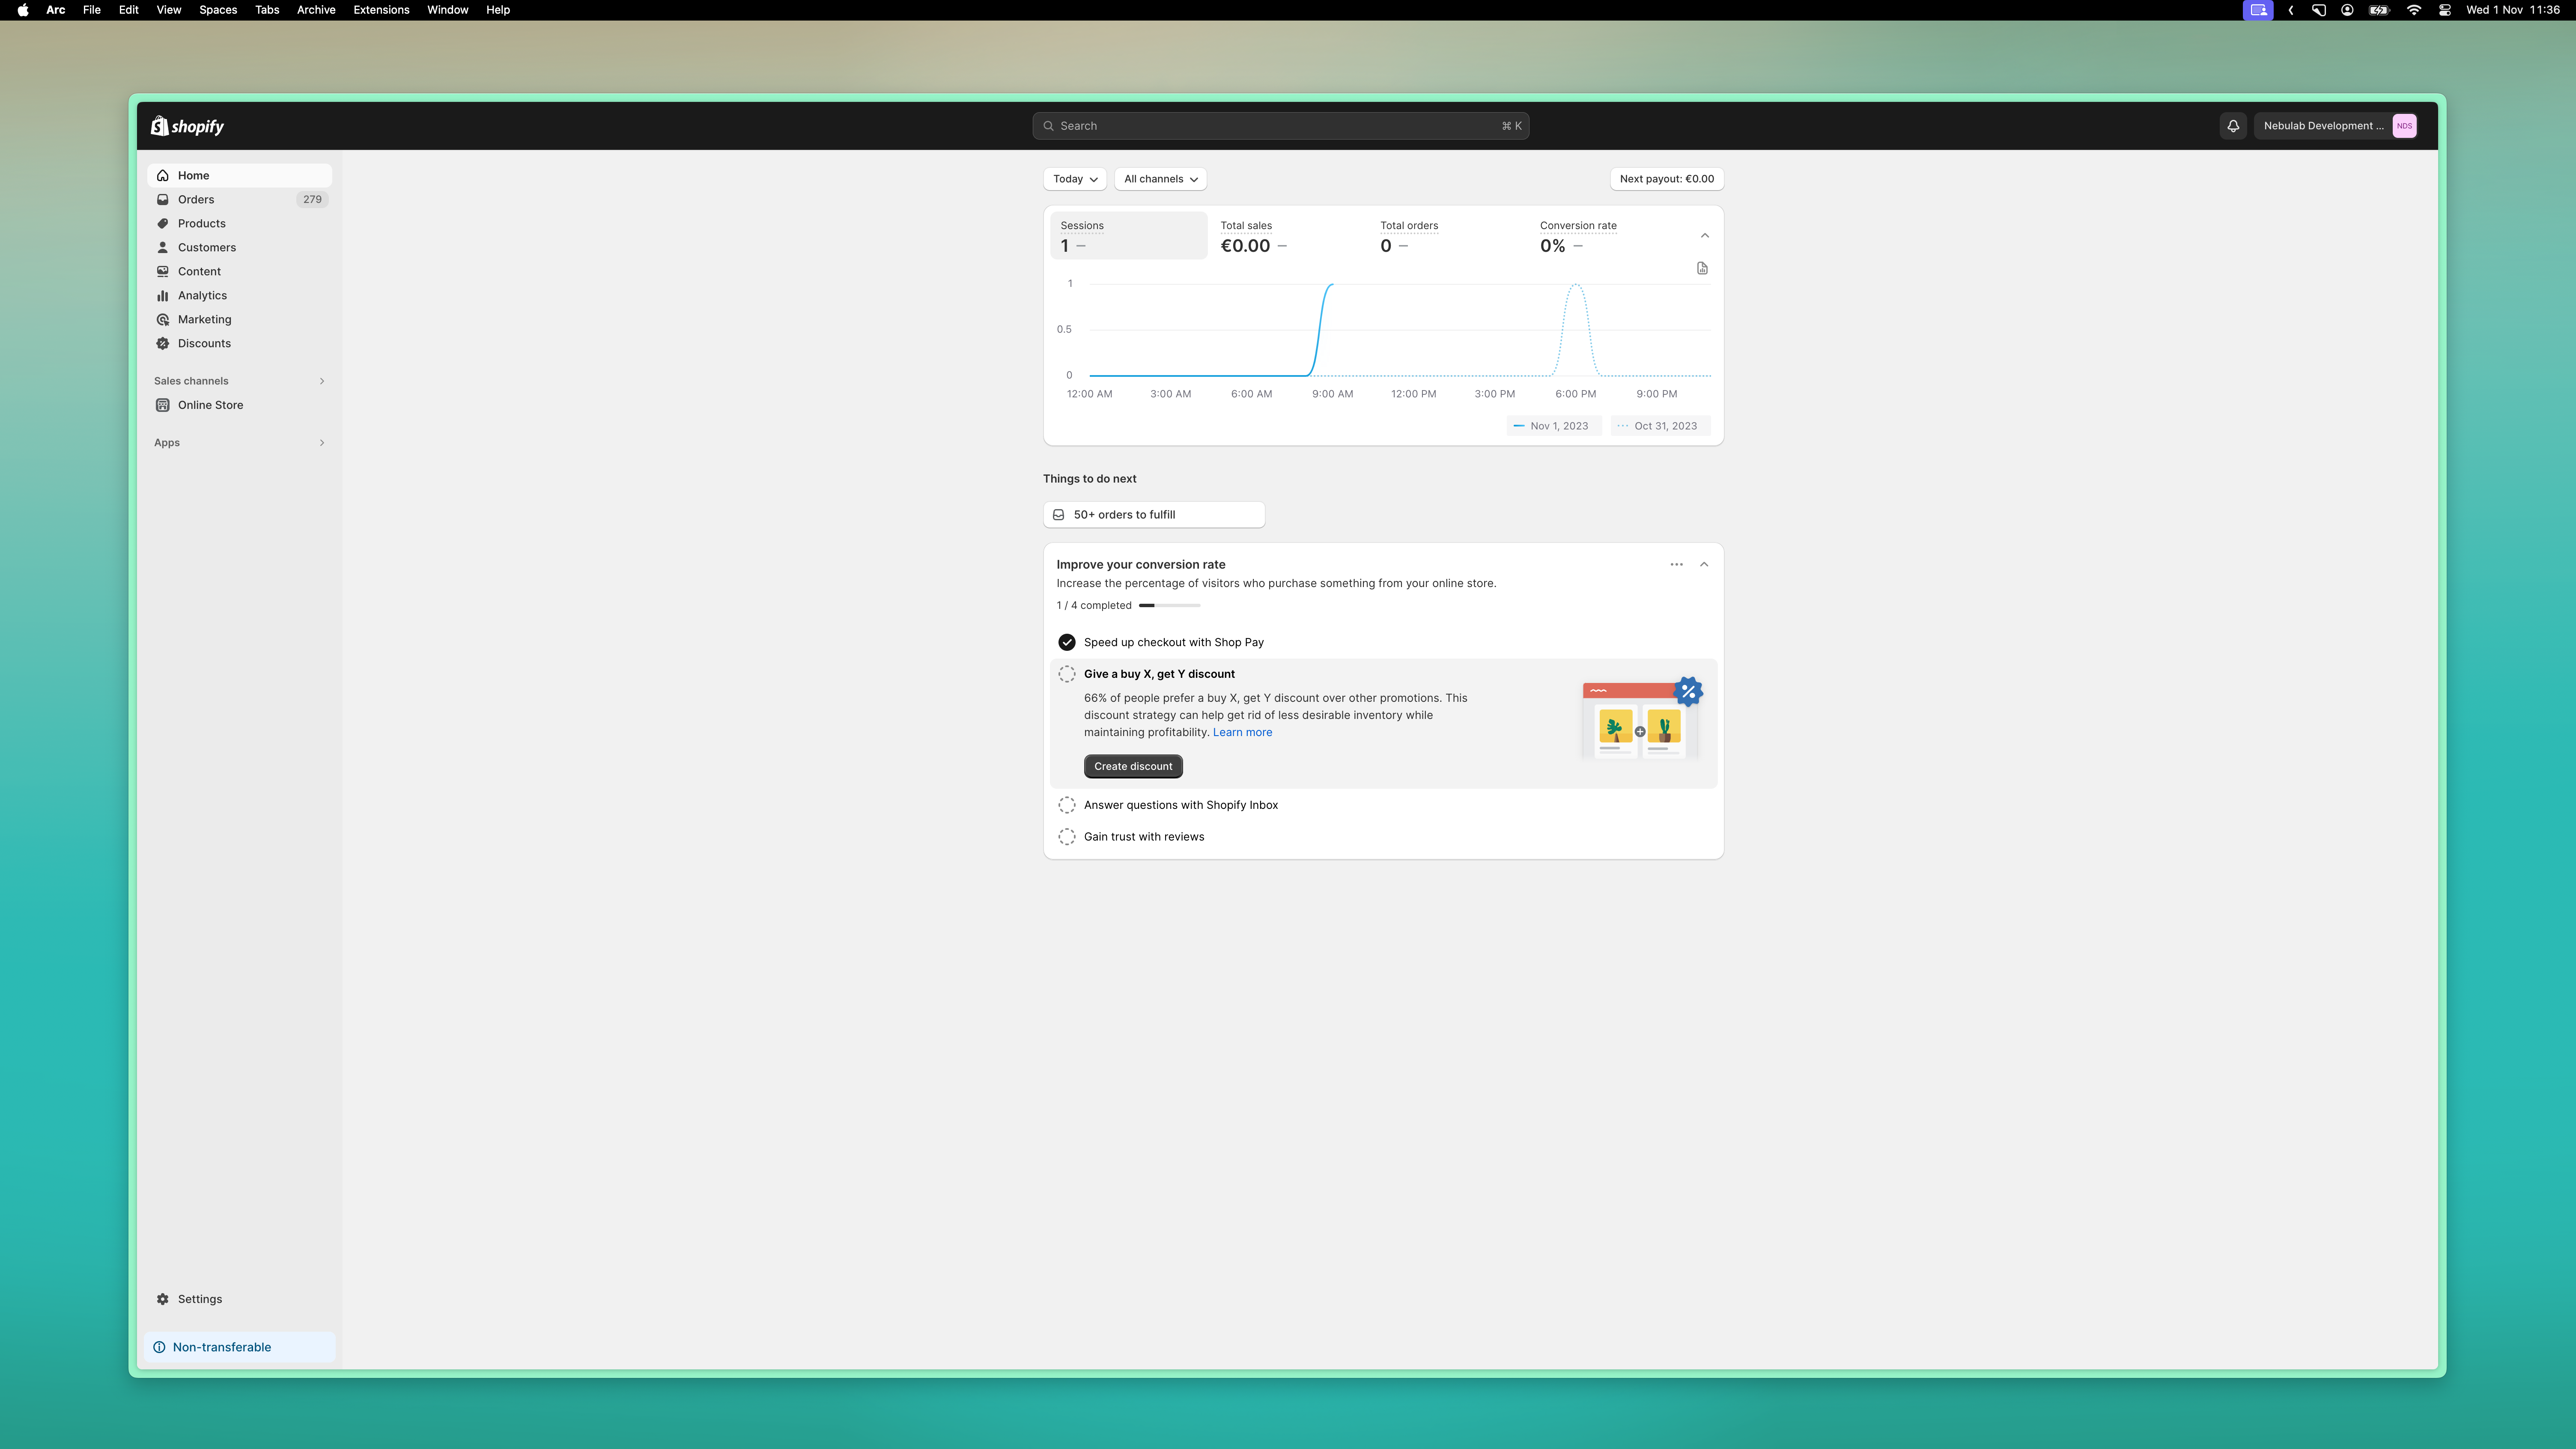Click the Create discount button

tap(1133, 767)
